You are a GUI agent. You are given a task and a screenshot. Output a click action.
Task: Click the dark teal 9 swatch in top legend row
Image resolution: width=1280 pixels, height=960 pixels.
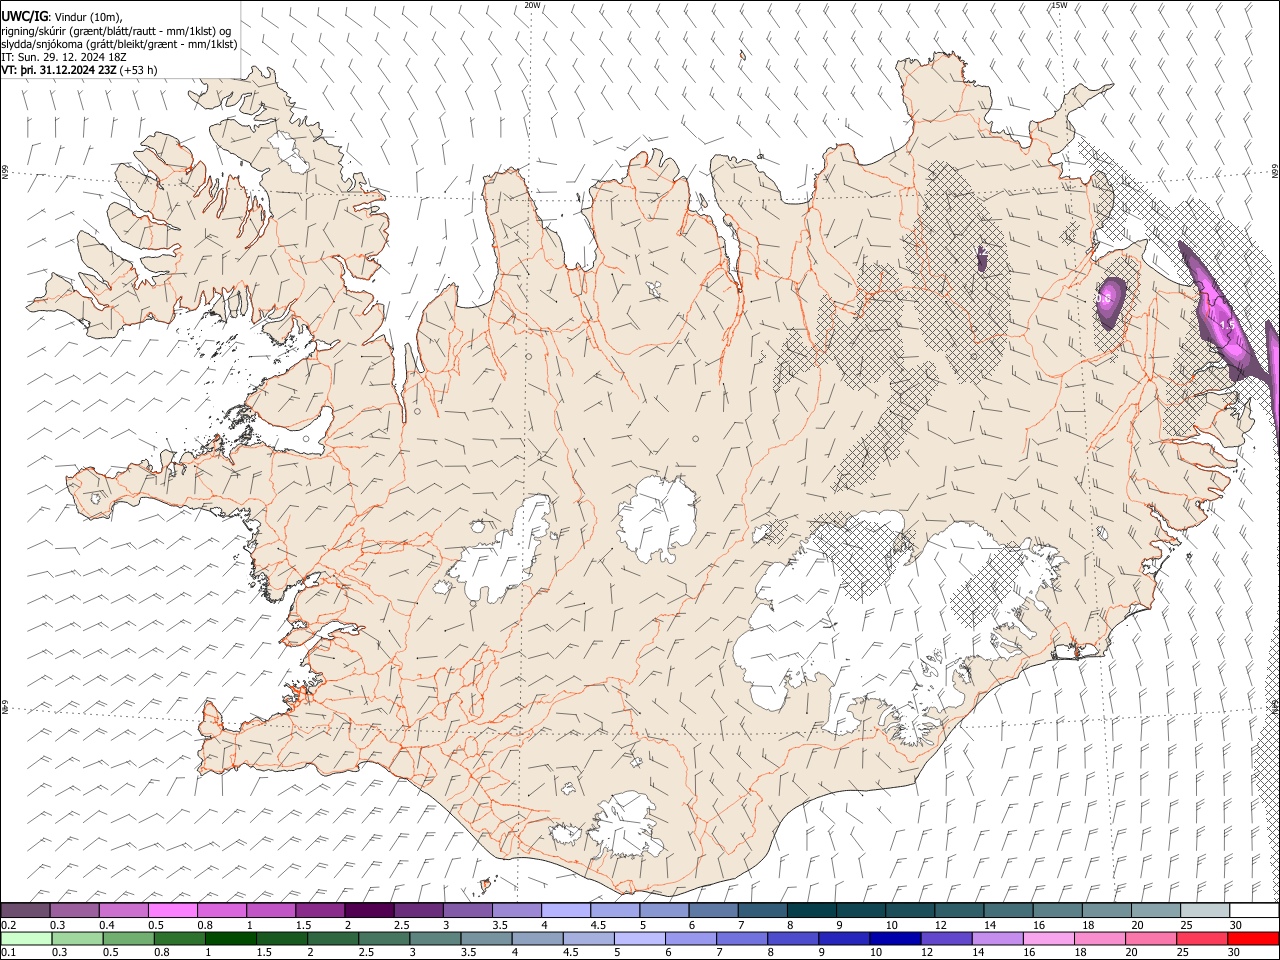pyautogui.click(x=811, y=911)
